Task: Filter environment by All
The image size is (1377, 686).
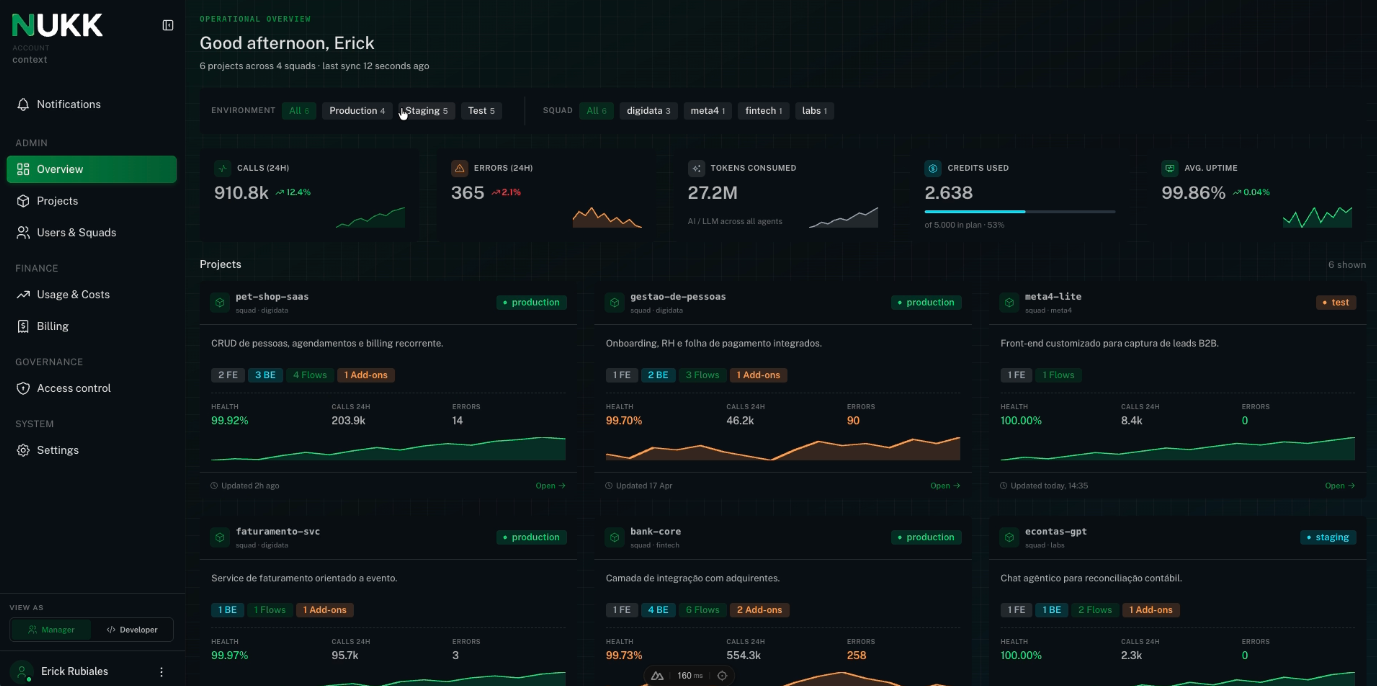Action: [x=299, y=111]
